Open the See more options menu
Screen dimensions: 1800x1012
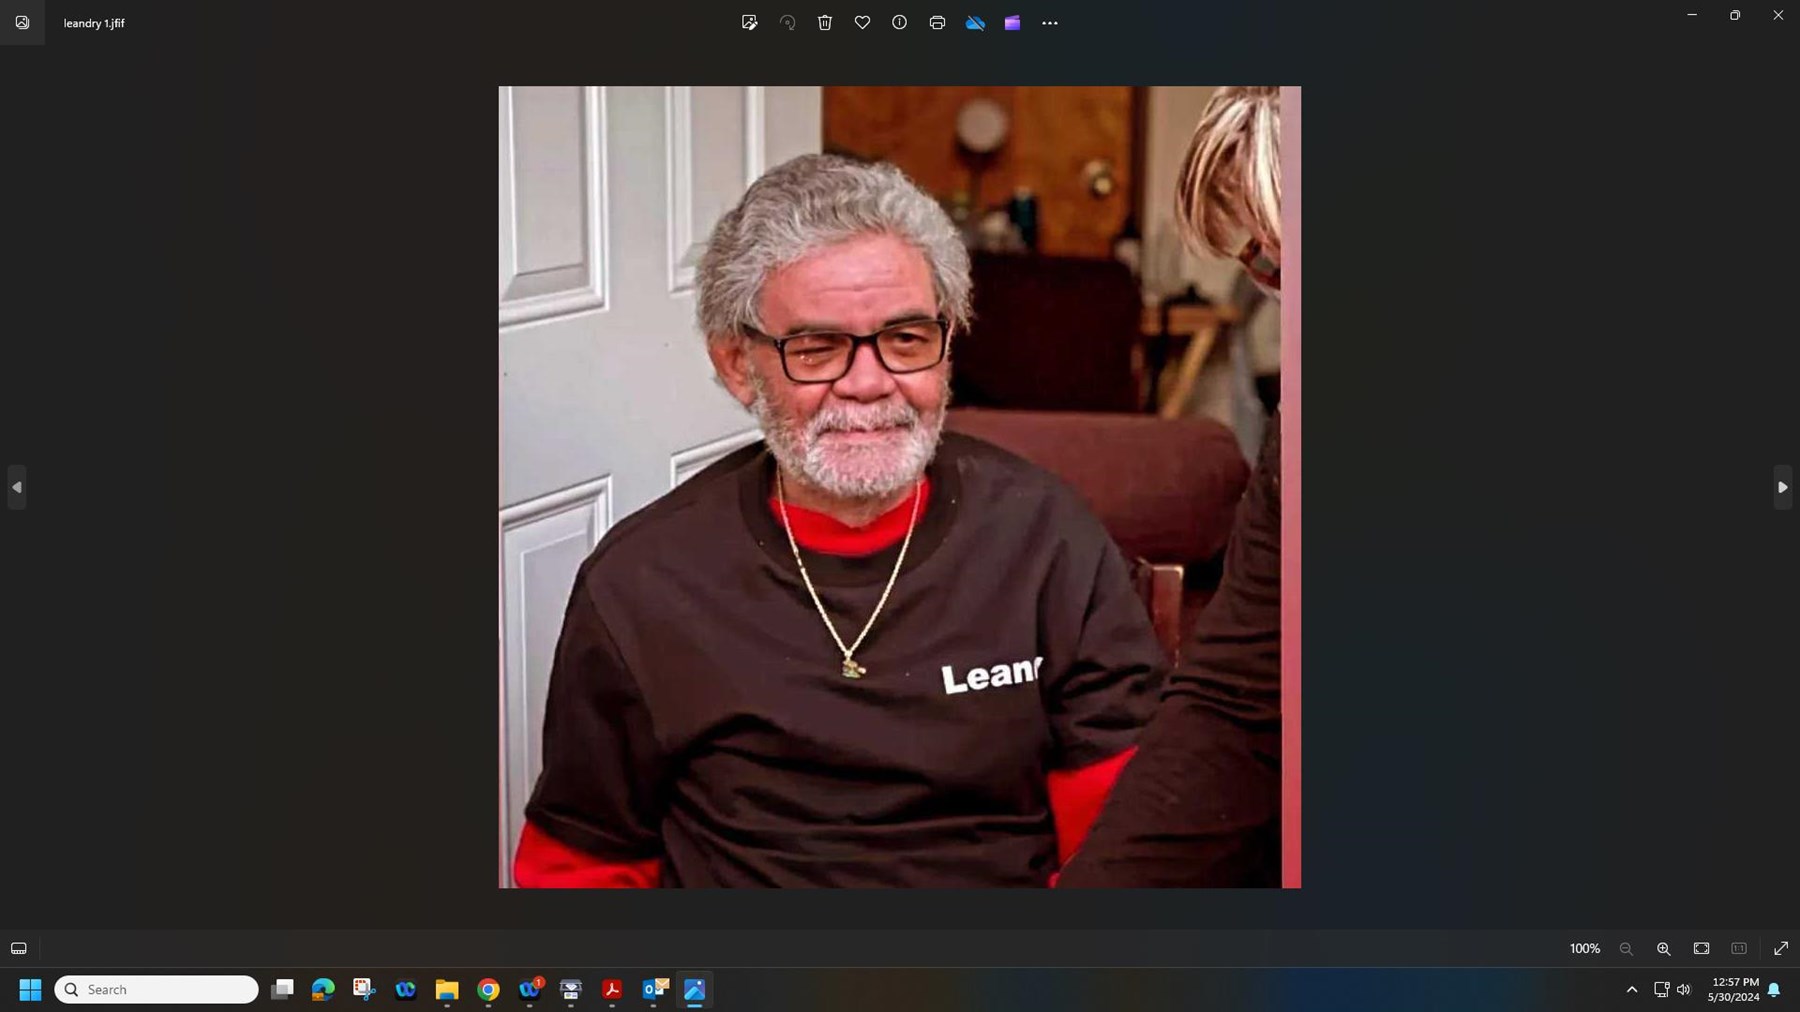[1048, 22]
